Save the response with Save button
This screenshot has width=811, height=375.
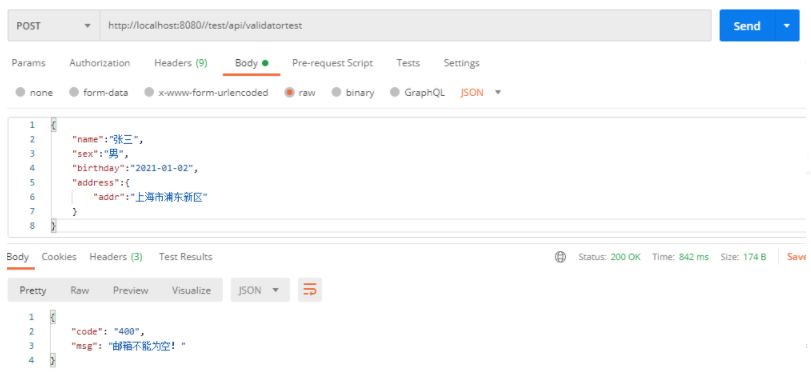pos(797,257)
